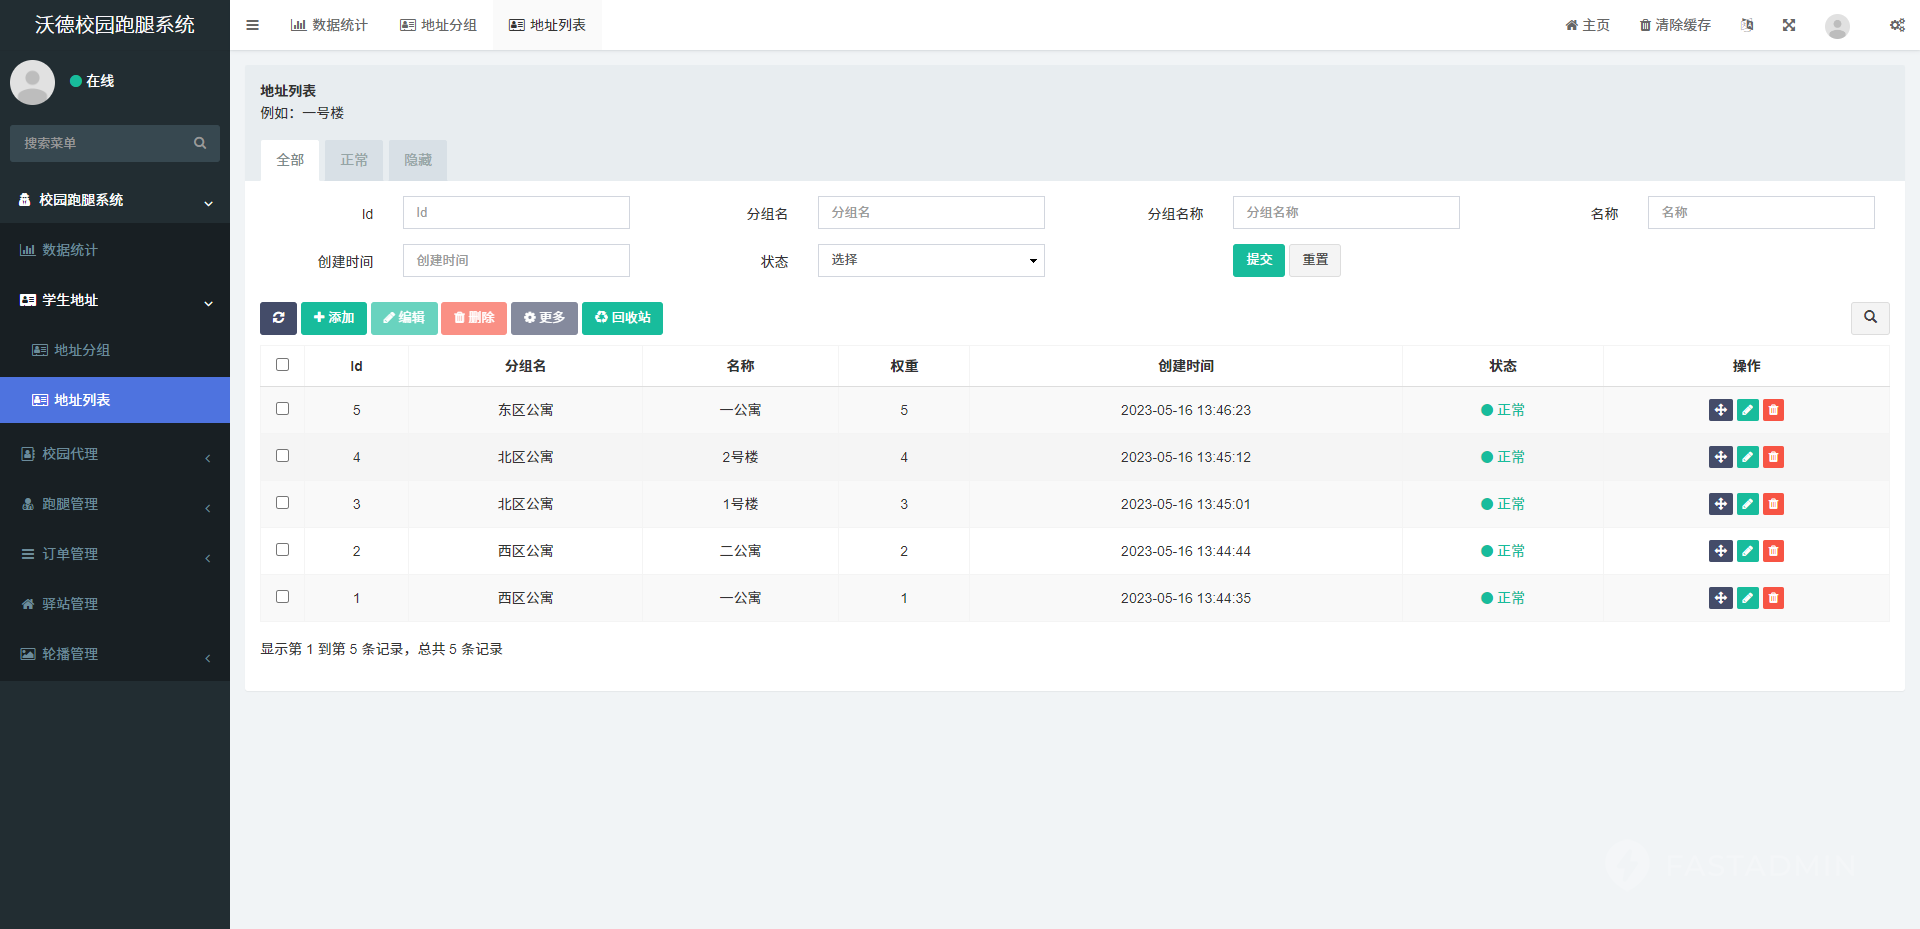The height and width of the screenshot is (929, 1920).
Task: Delete the 二公寓 row with trash icon
Action: point(1773,551)
